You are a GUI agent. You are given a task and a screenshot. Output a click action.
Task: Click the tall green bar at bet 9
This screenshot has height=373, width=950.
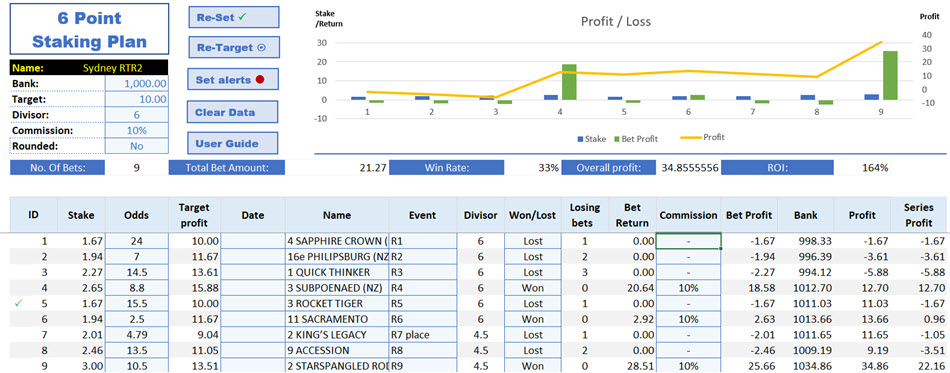point(889,75)
